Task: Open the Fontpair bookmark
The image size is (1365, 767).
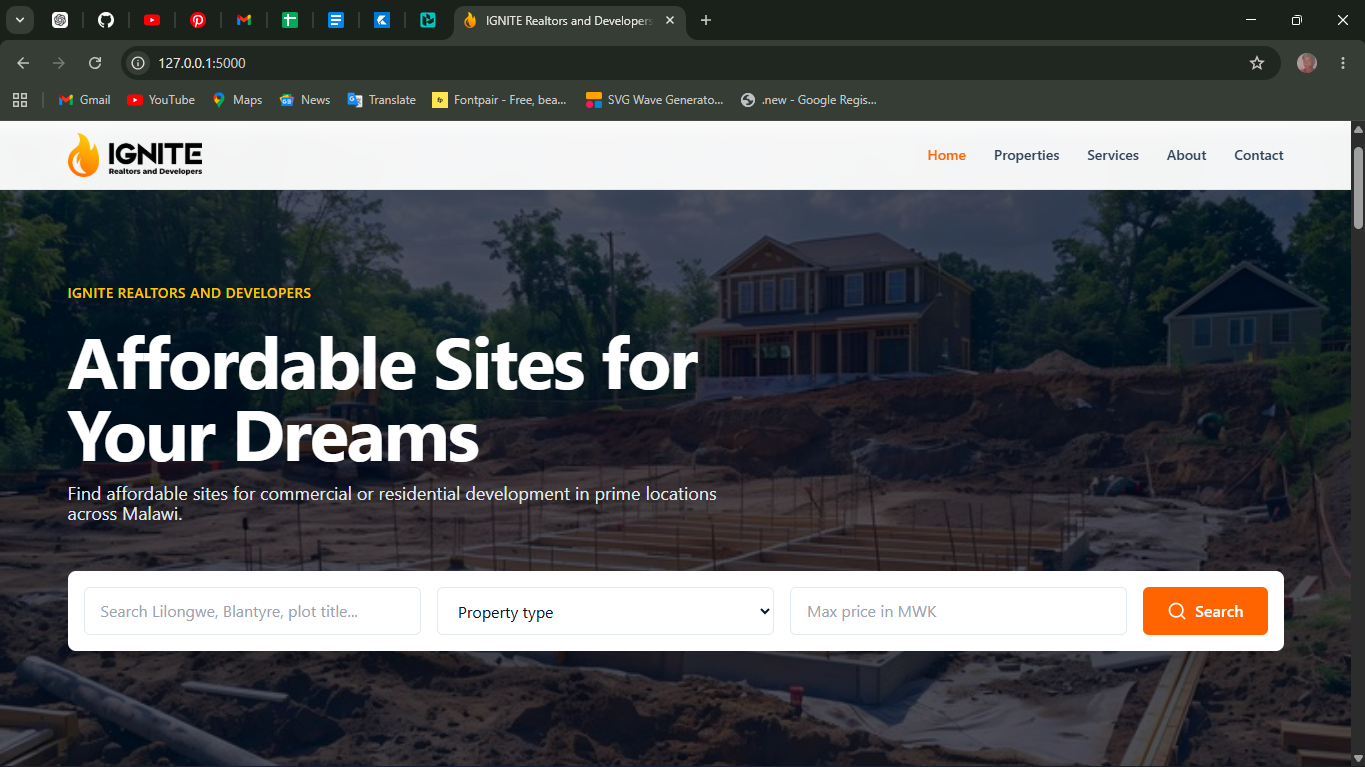Action: click(500, 100)
